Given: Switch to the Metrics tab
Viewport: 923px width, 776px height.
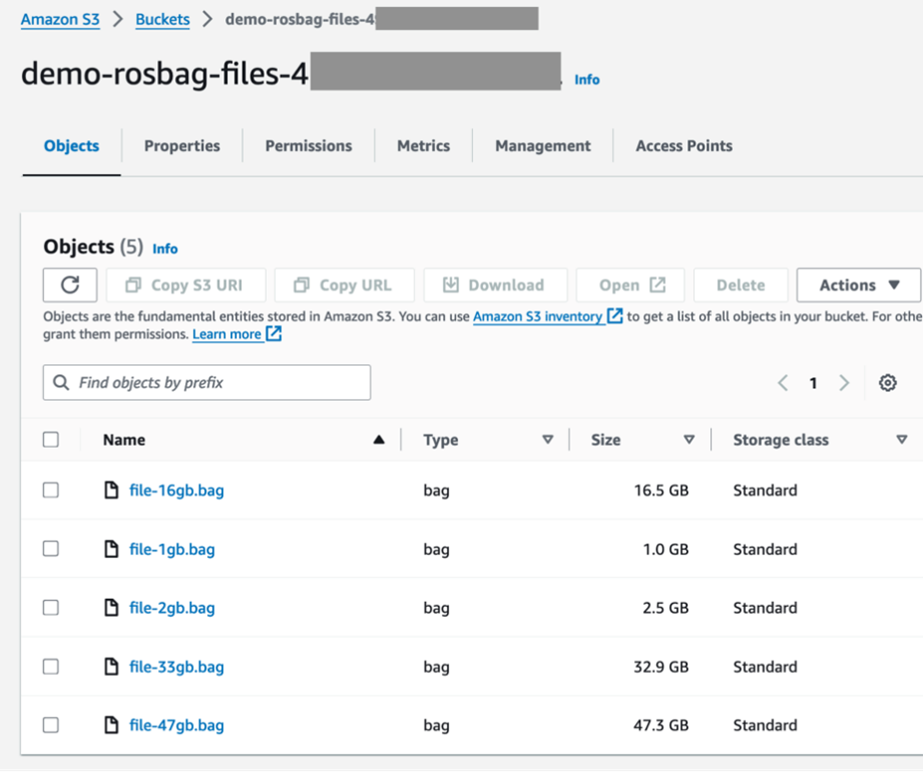Looking at the screenshot, I should pyautogui.click(x=423, y=145).
